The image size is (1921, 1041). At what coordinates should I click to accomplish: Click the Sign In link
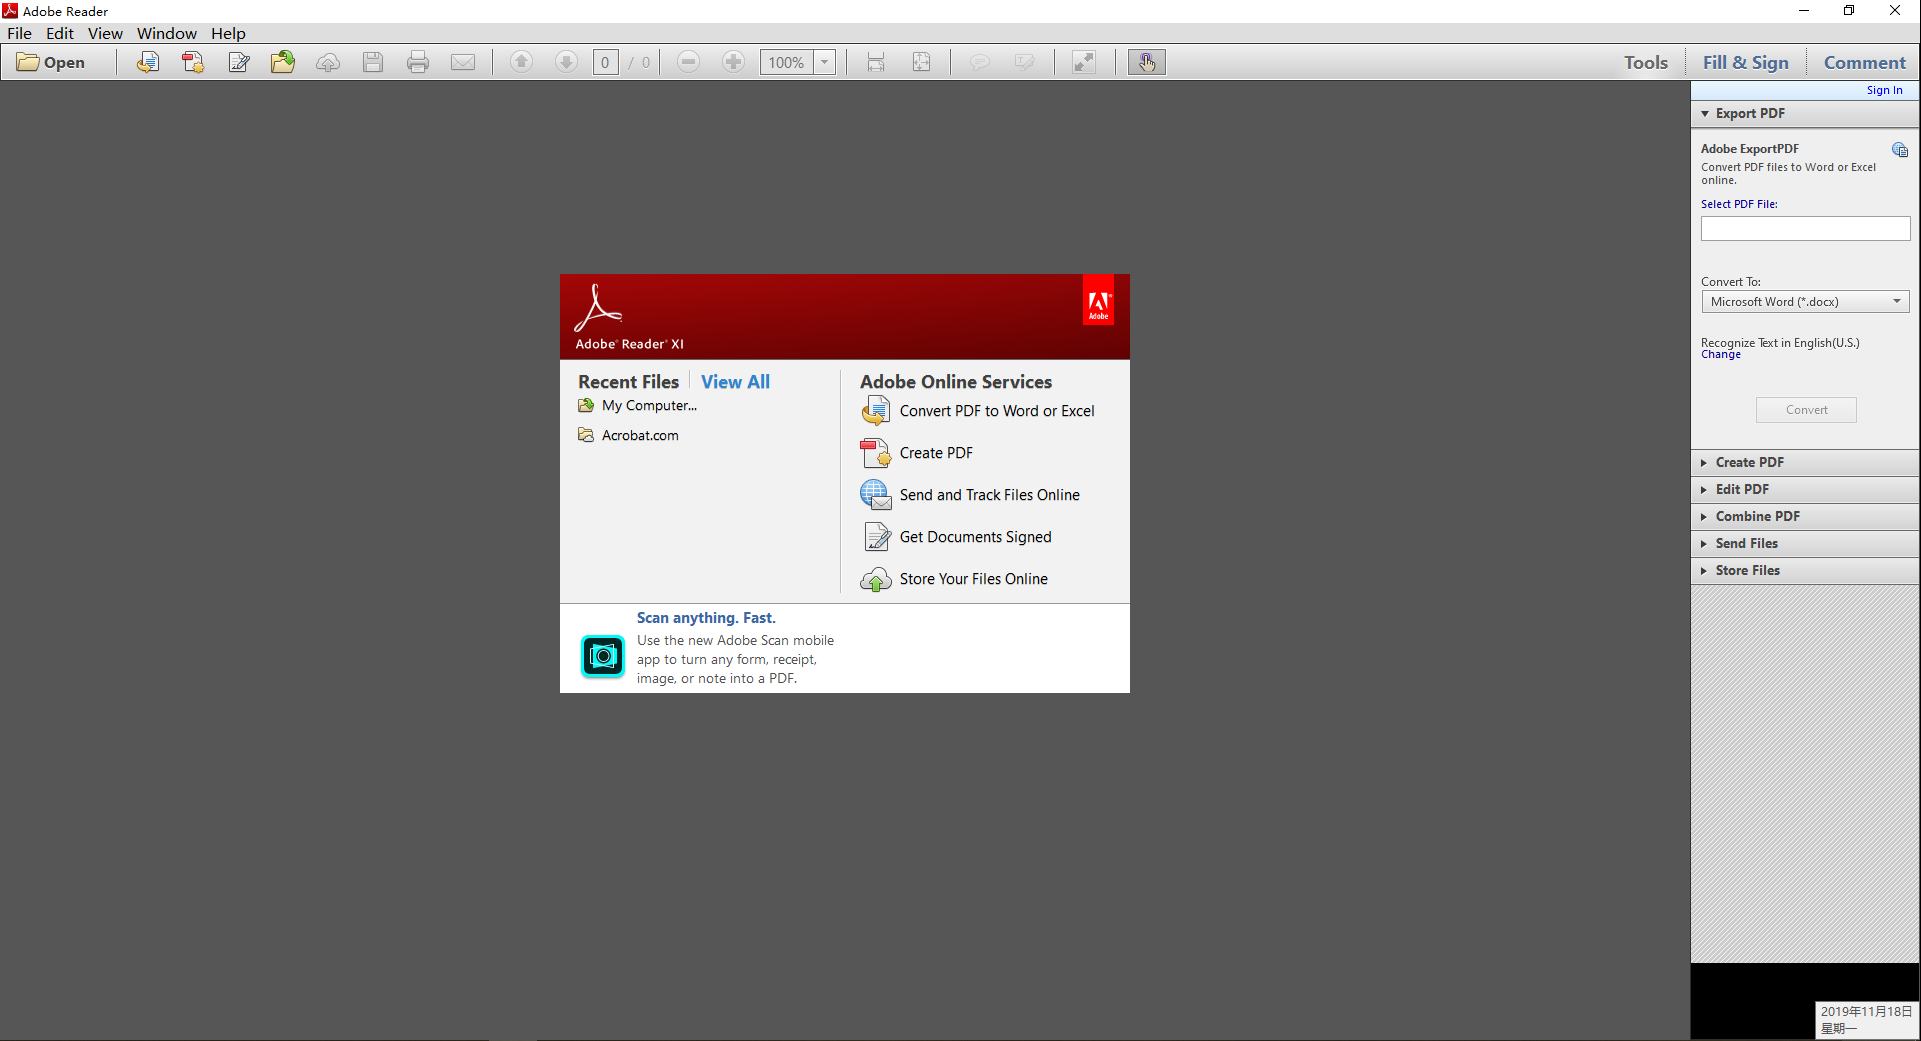tap(1884, 90)
